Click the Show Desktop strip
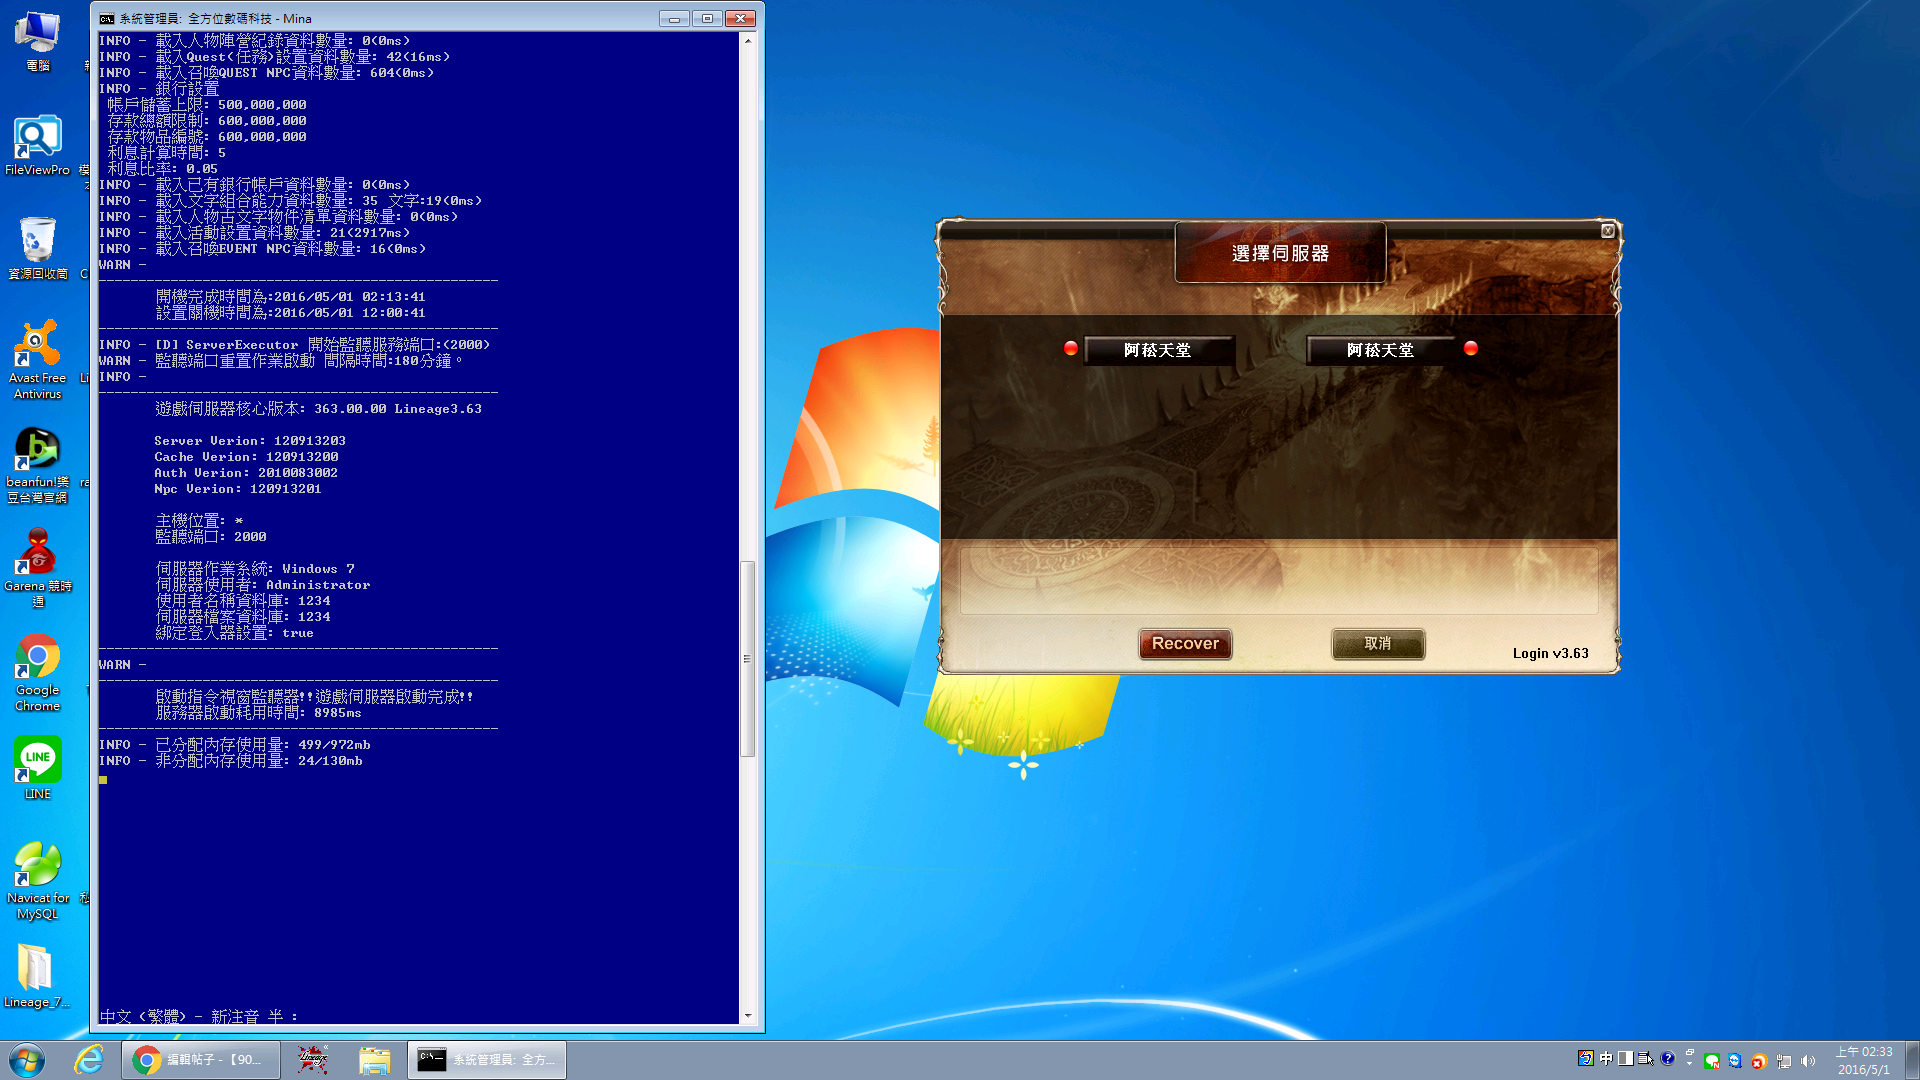This screenshot has height=1080, width=1920. 1912,1060
